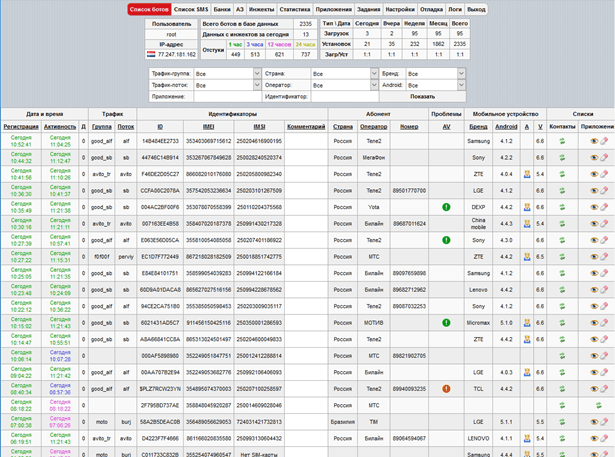Click the admin icon in the A8A66841CC8A row
Viewport: 615px width, 457px height.
(527, 339)
